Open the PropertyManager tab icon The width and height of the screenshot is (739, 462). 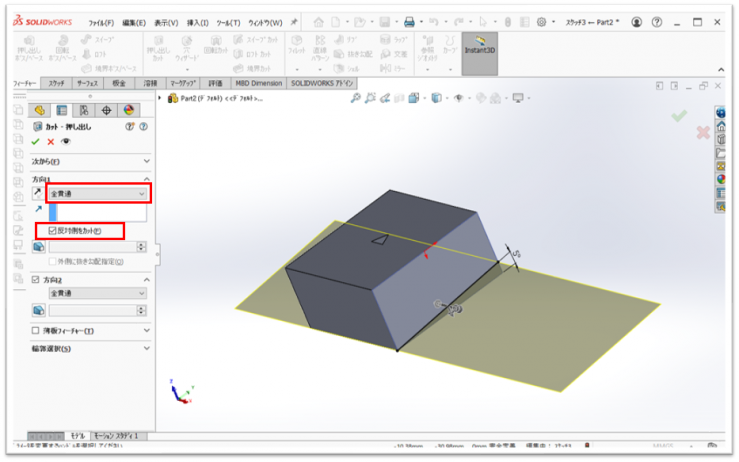(61, 110)
